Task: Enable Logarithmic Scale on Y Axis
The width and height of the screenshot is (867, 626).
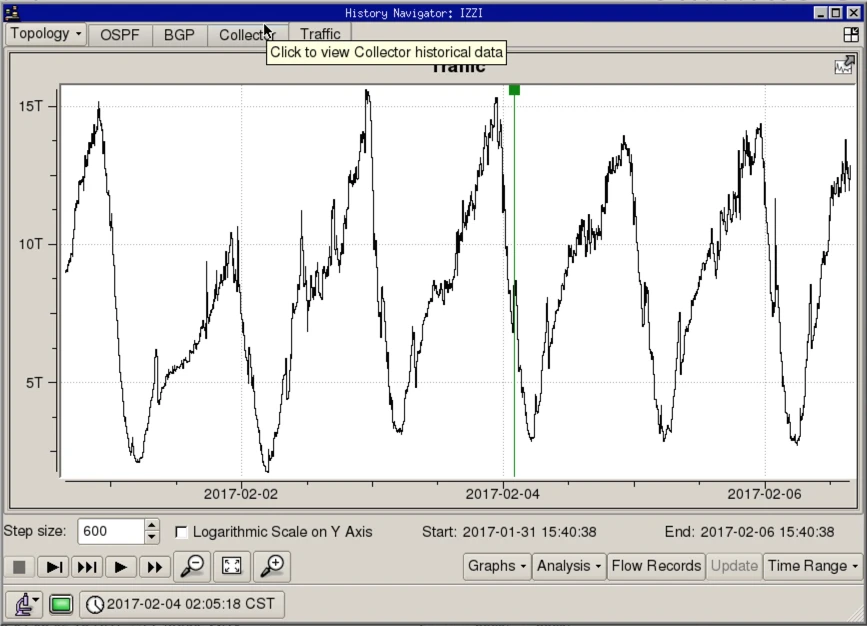Action: (x=181, y=532)
